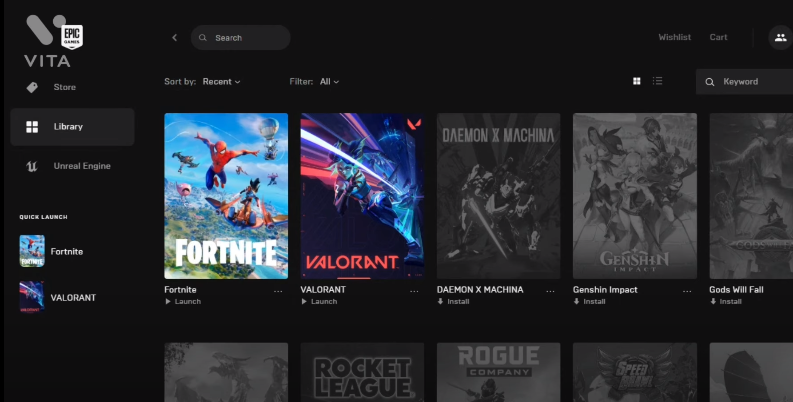Click the Fortnite quick launch label
This screenshot has height=402, width=793.
67,251
